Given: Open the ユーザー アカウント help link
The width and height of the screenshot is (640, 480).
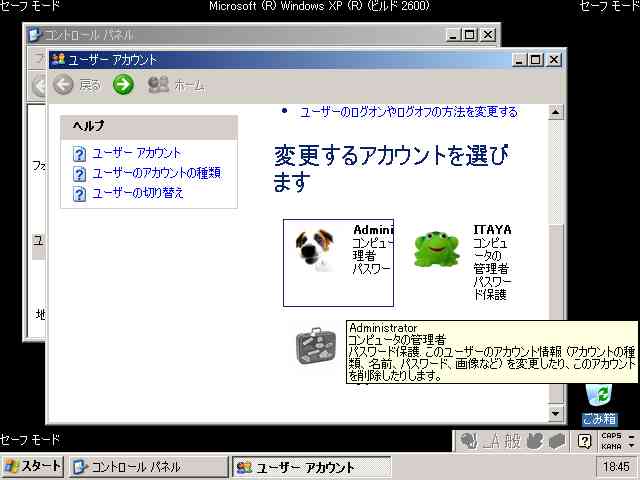Looking at the screenshot, I should pyautogui.click(x=136, y=153).
